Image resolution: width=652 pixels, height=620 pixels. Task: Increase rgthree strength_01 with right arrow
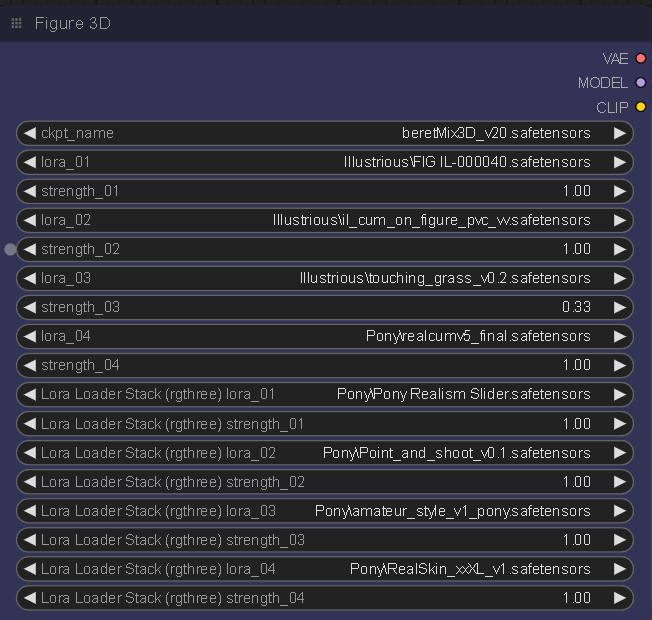[620, 424]
